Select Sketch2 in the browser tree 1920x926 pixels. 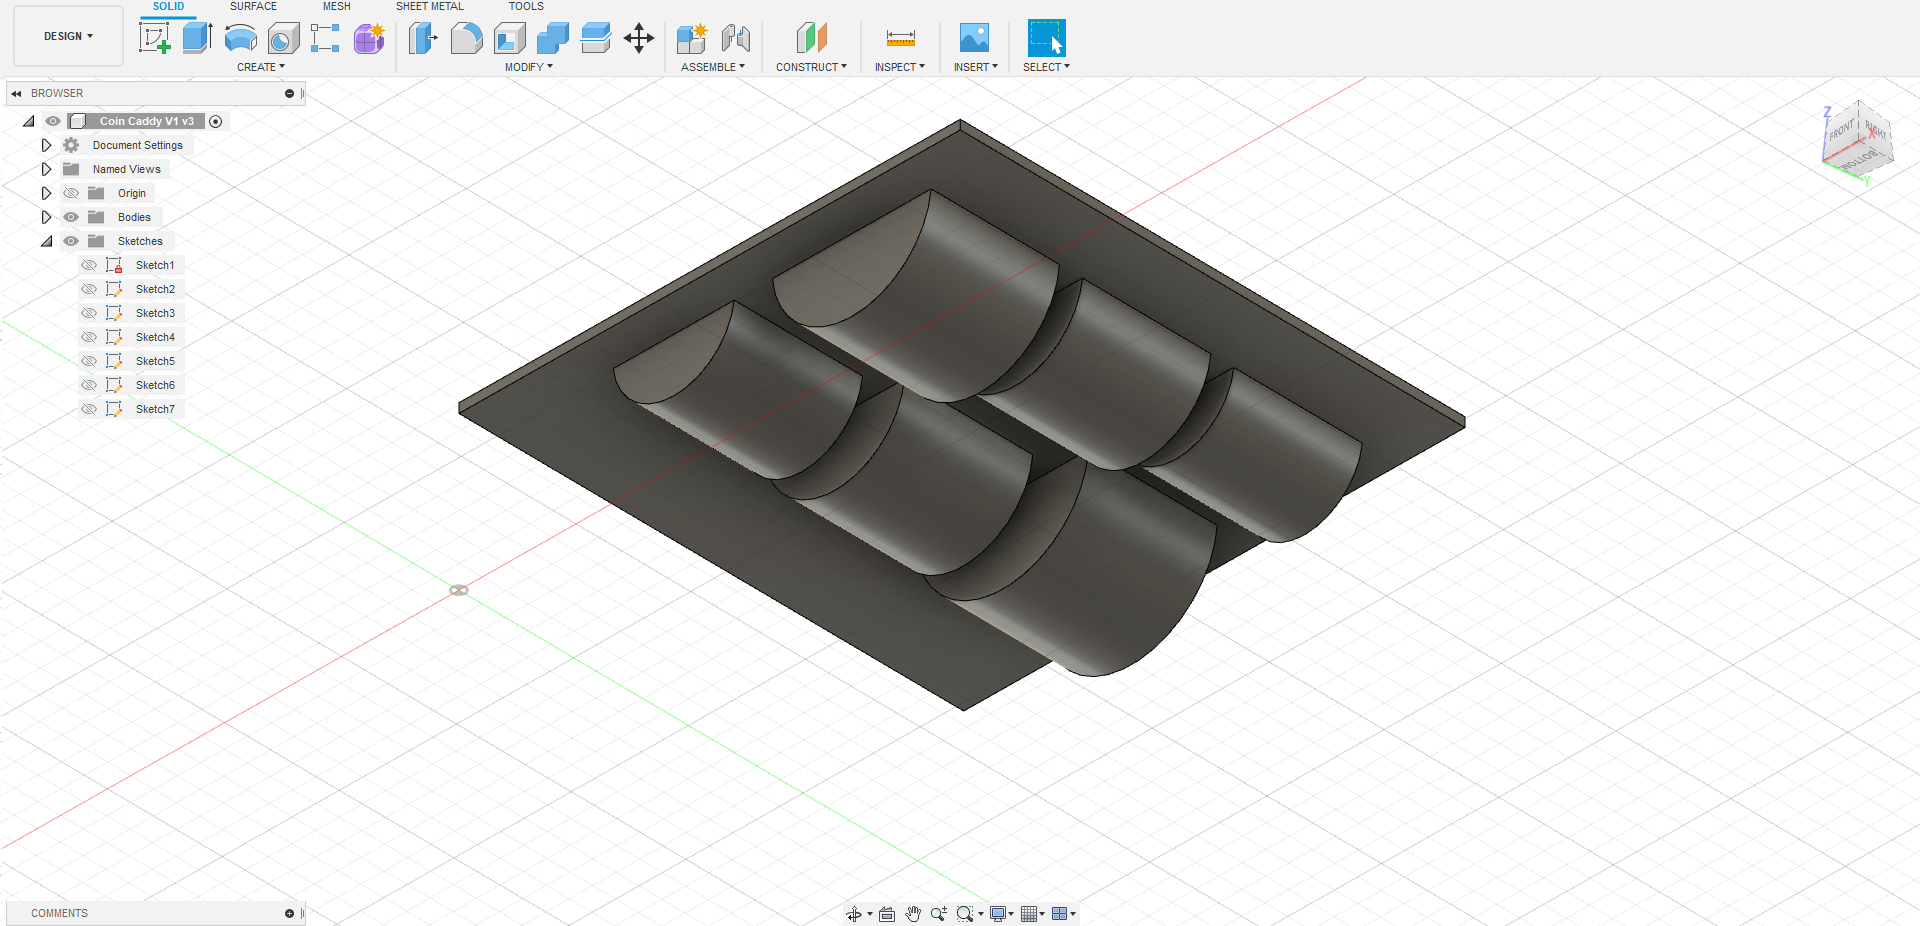pyautogui.click(x=155, y=289)
